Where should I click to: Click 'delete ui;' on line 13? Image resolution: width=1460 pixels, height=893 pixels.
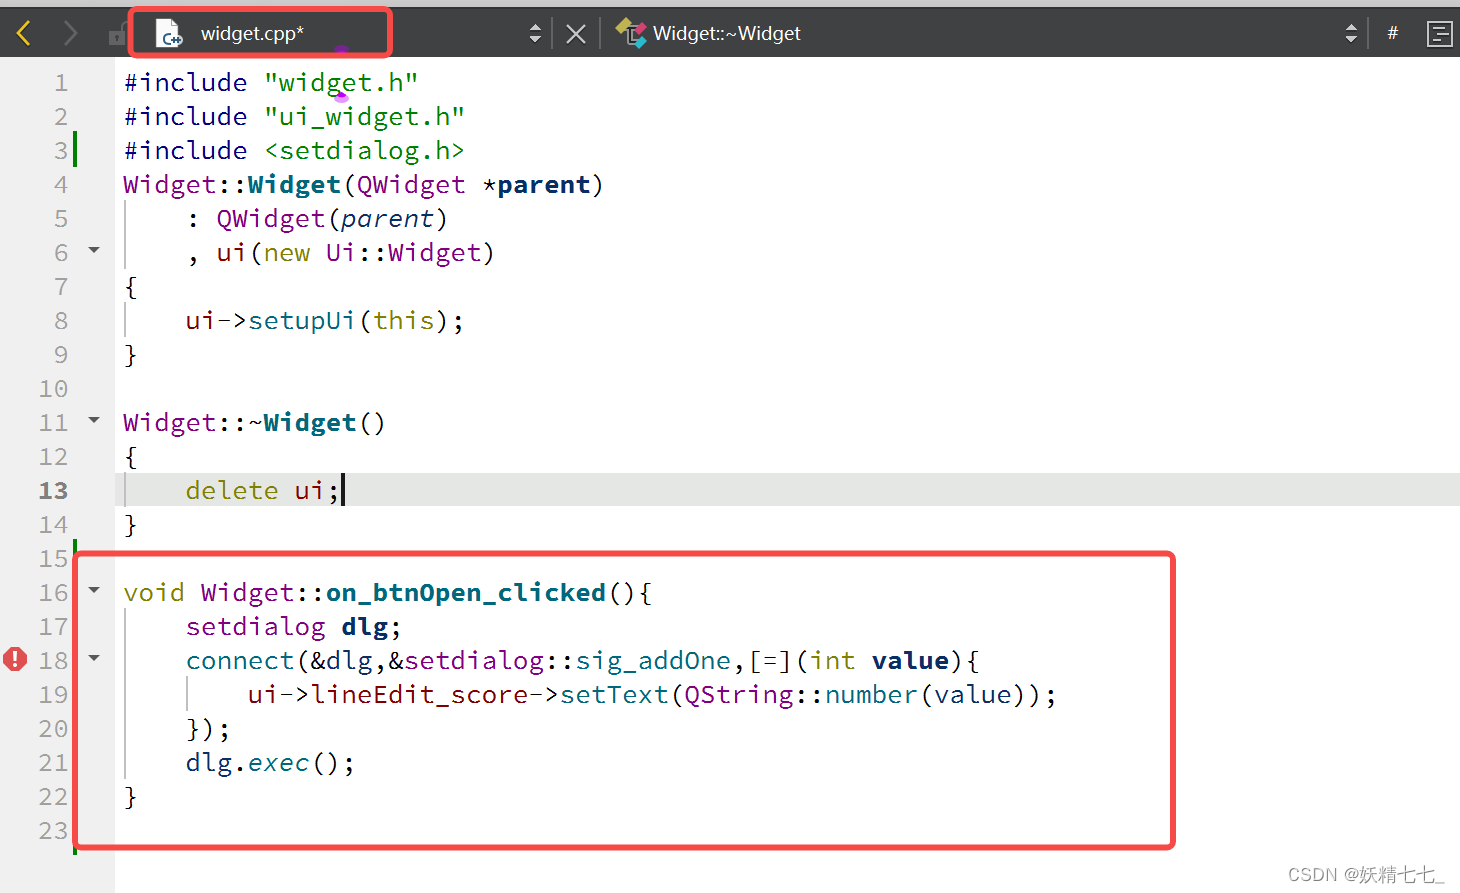click(x=262, y=491)
